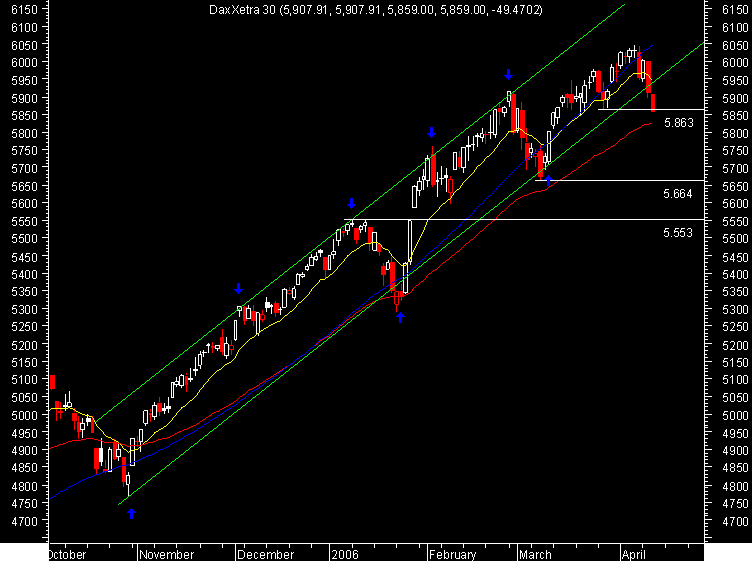Click 5900 on the right price axis
Viewport: 752px width, 561px height.
pos(735,98)
